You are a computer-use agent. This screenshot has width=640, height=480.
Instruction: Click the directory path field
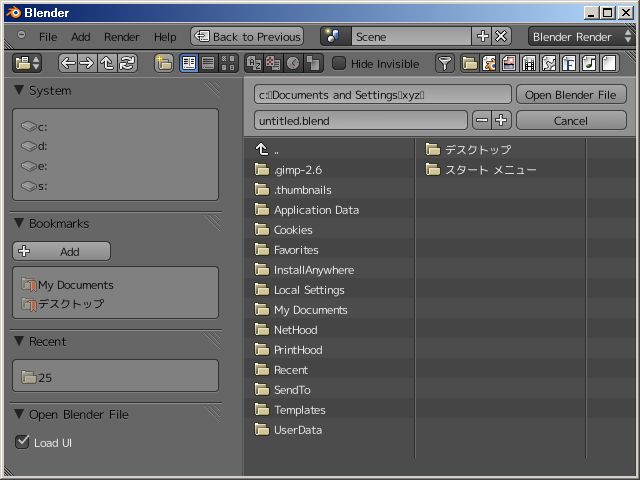382,95
